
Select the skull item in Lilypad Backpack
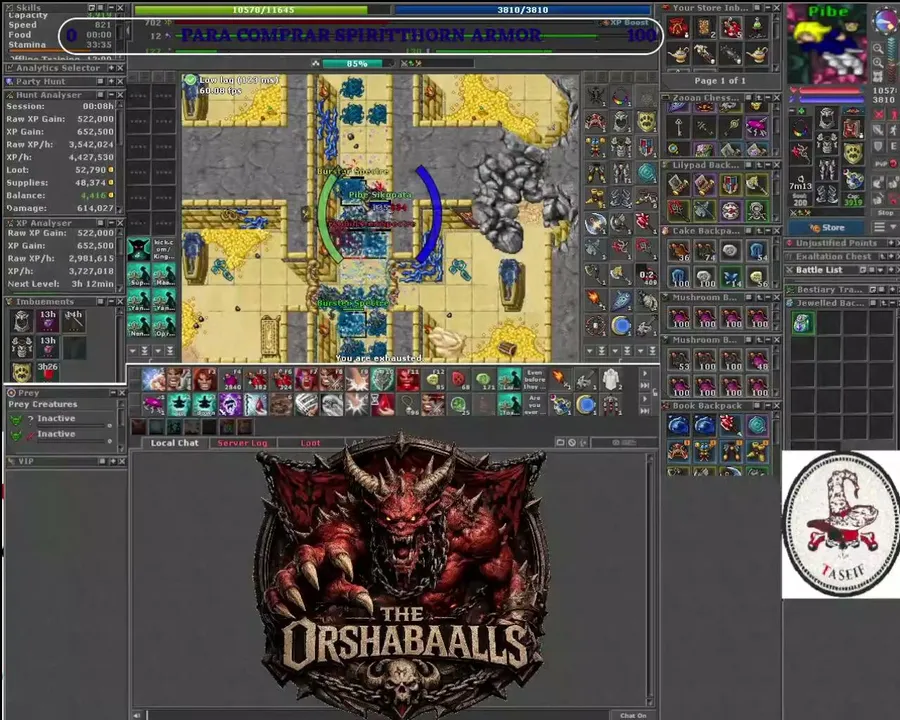[x=757, y=211]
